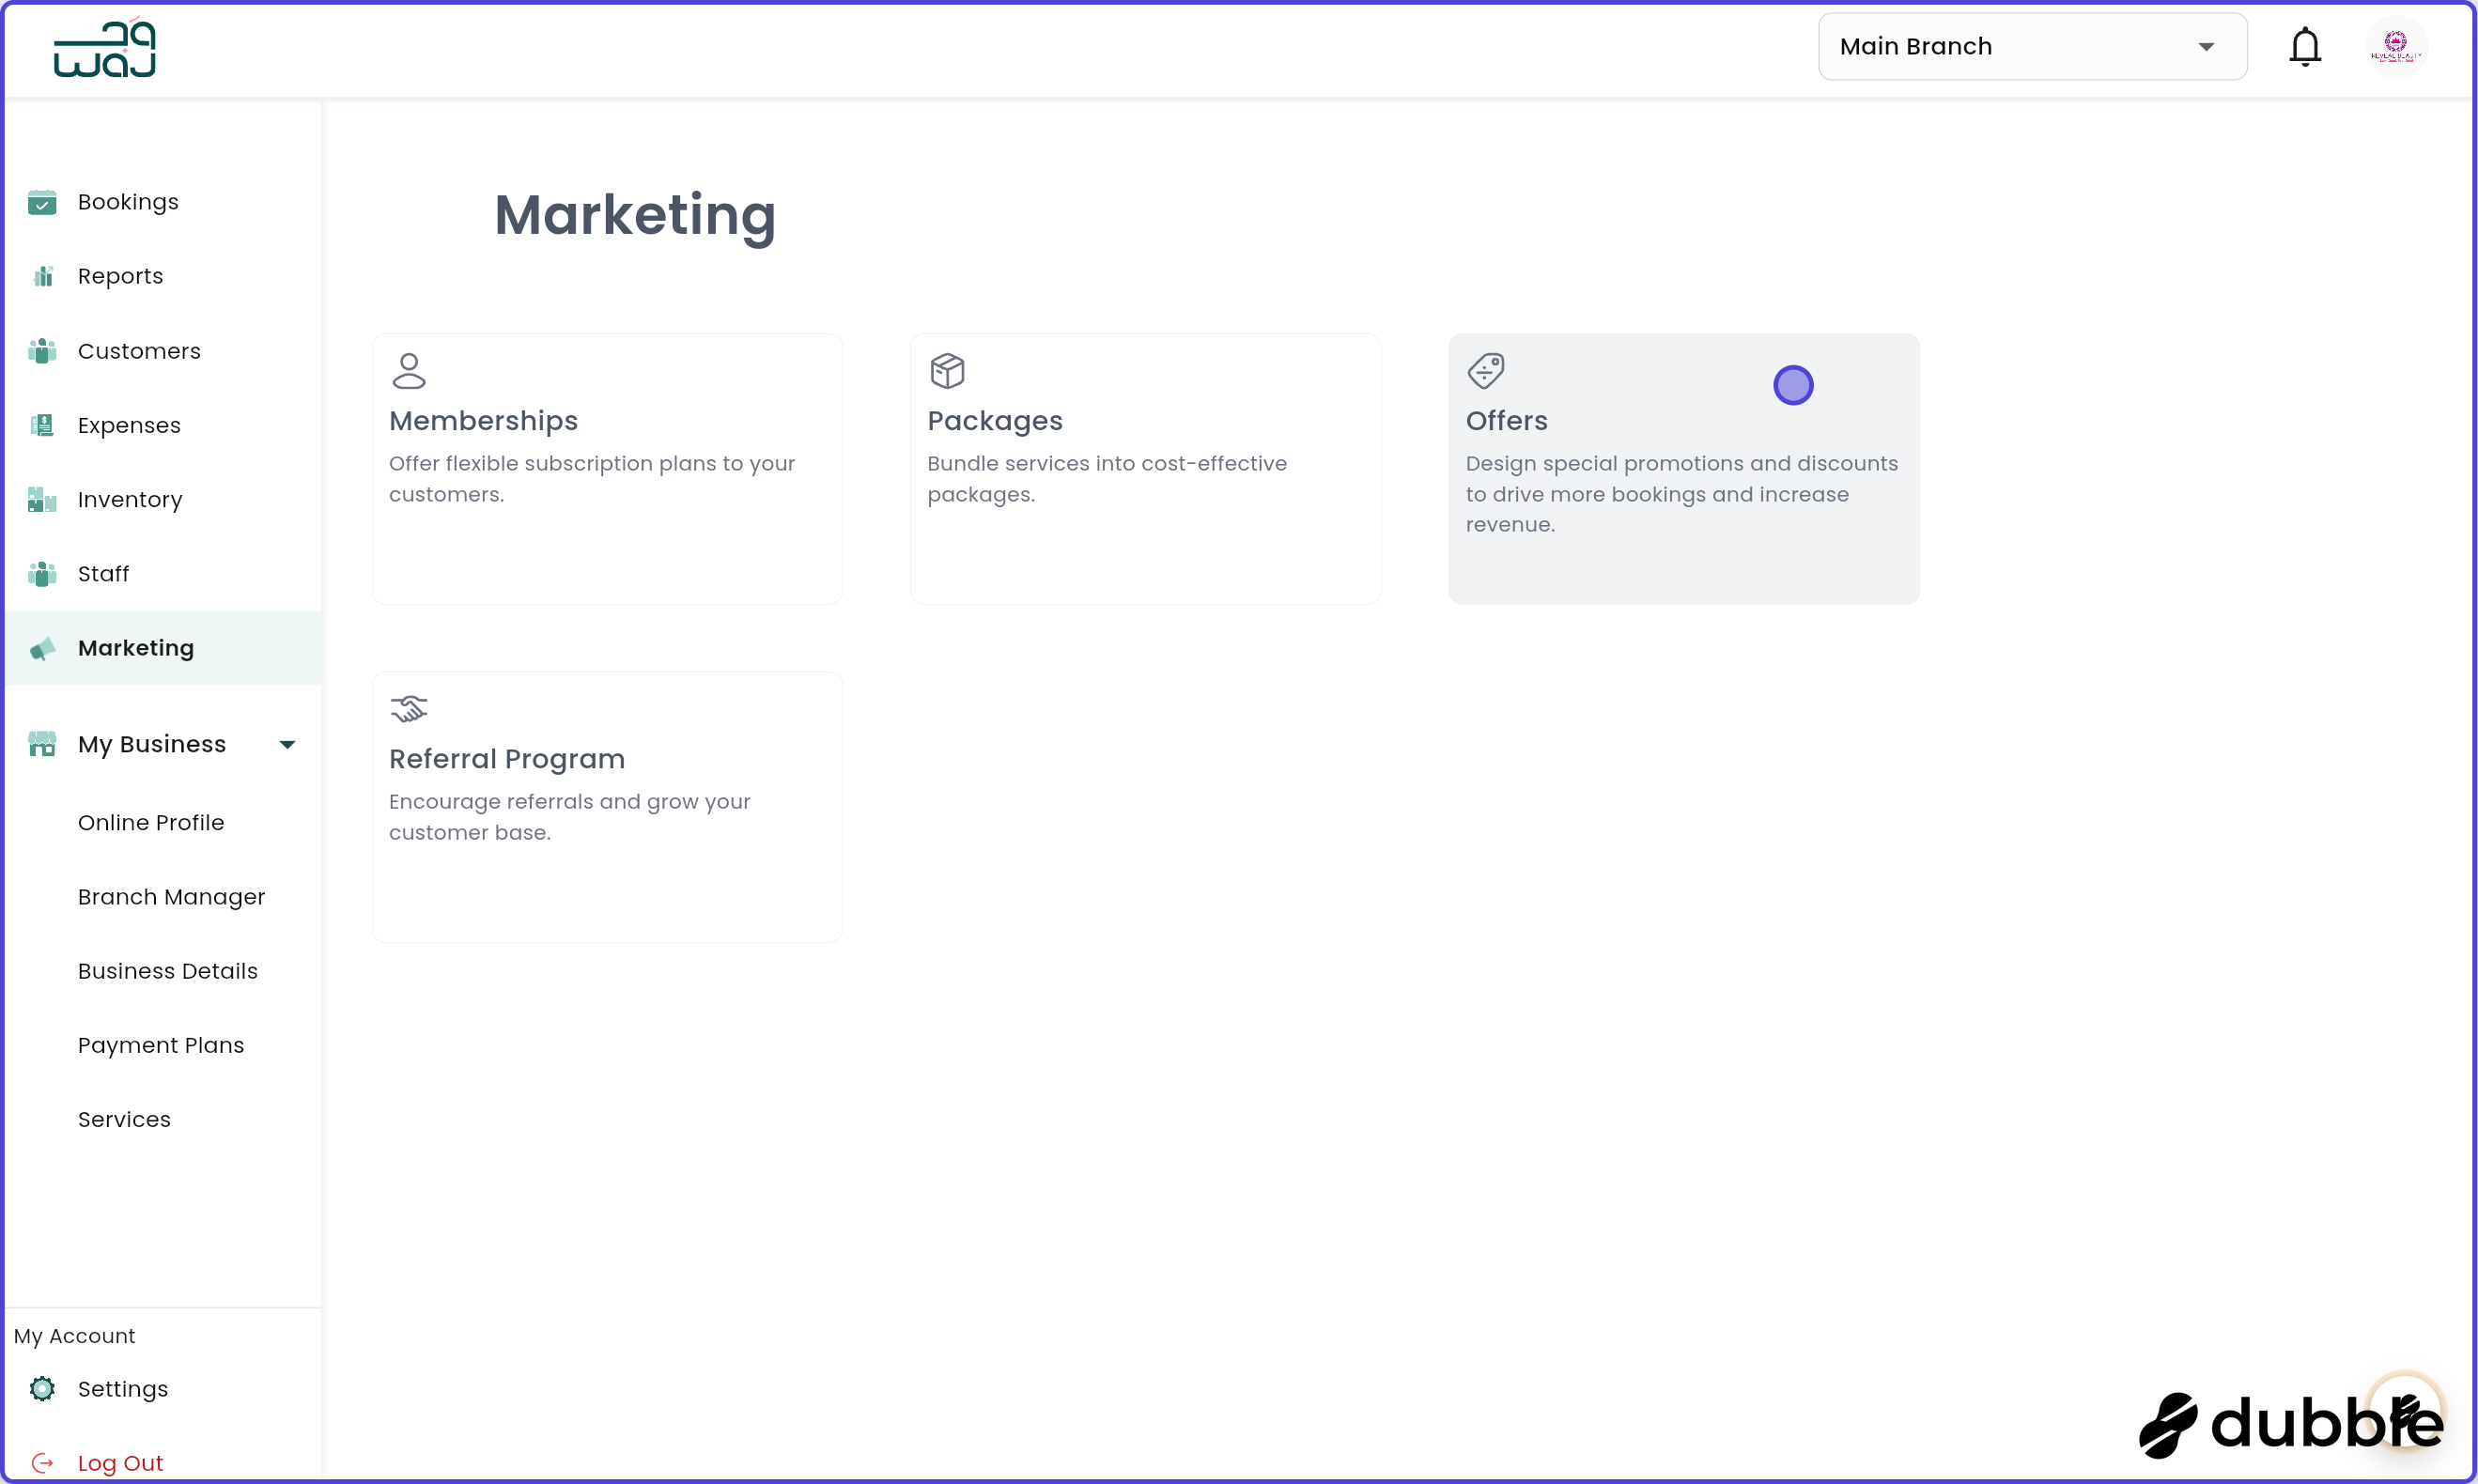Image resolution: width=2478 pixels, height=1484 pixels.
Task: Switch to the Online Profile section
Action: [152, 822]
